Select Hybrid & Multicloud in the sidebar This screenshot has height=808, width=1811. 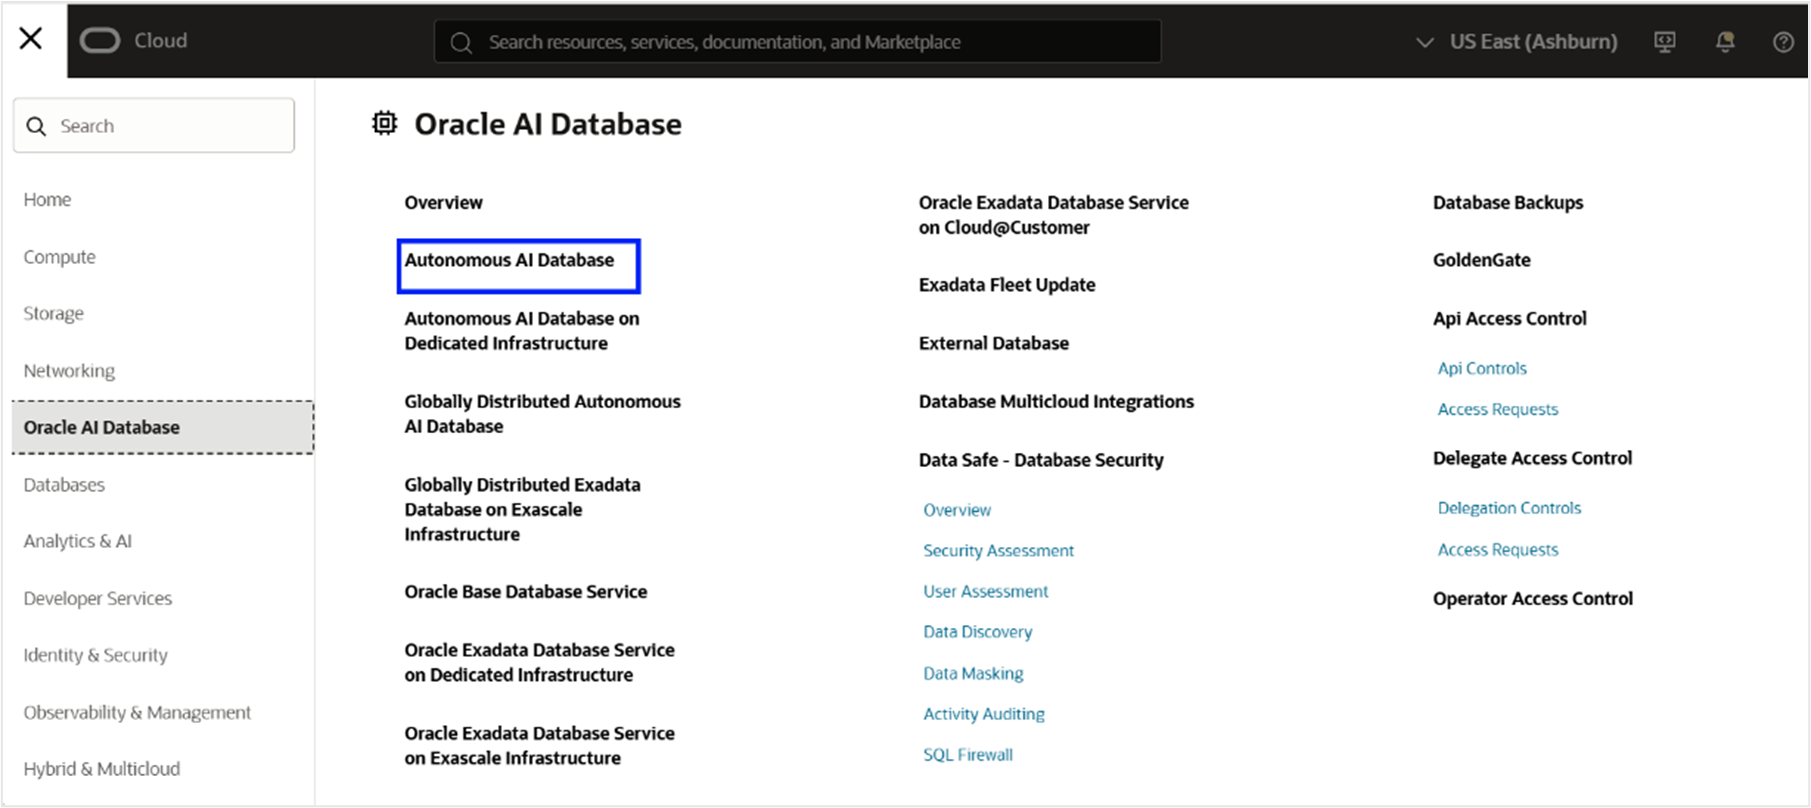pos(101,769)
